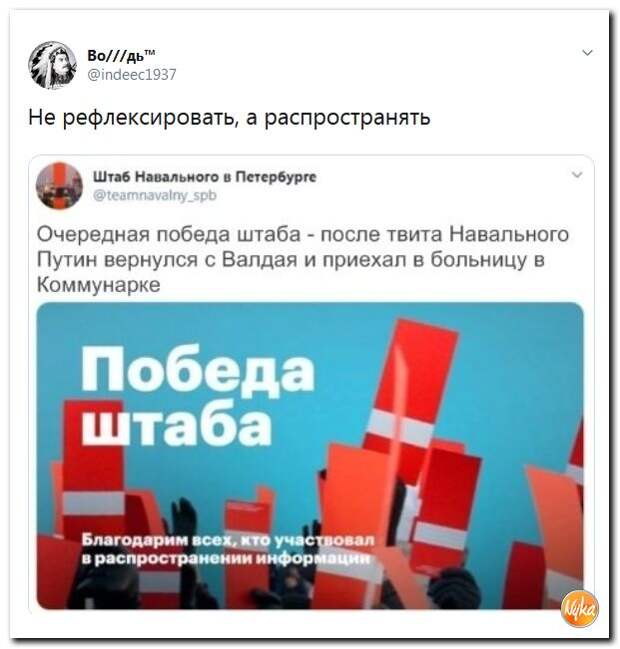
Task: Click 'Навального' in the quoted tweet text
Action: click(509, 234)
